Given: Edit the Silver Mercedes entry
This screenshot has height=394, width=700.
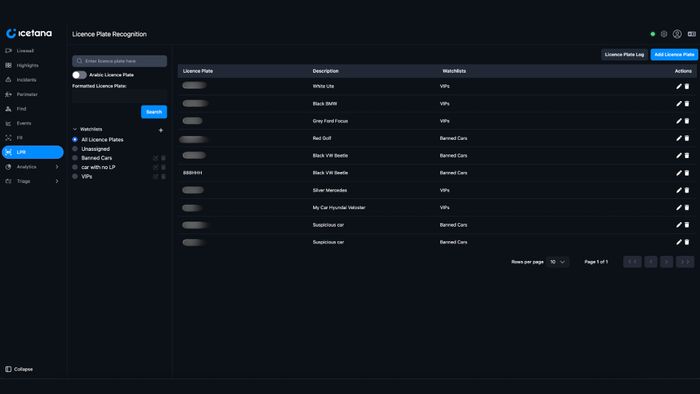Looking at the screenshot, I should click(679, 190).
